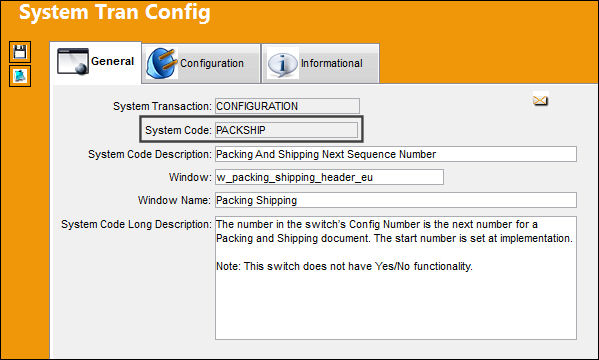
Task: Click the System Code PACKSHIP field
Action: click(x=287, y=130)
